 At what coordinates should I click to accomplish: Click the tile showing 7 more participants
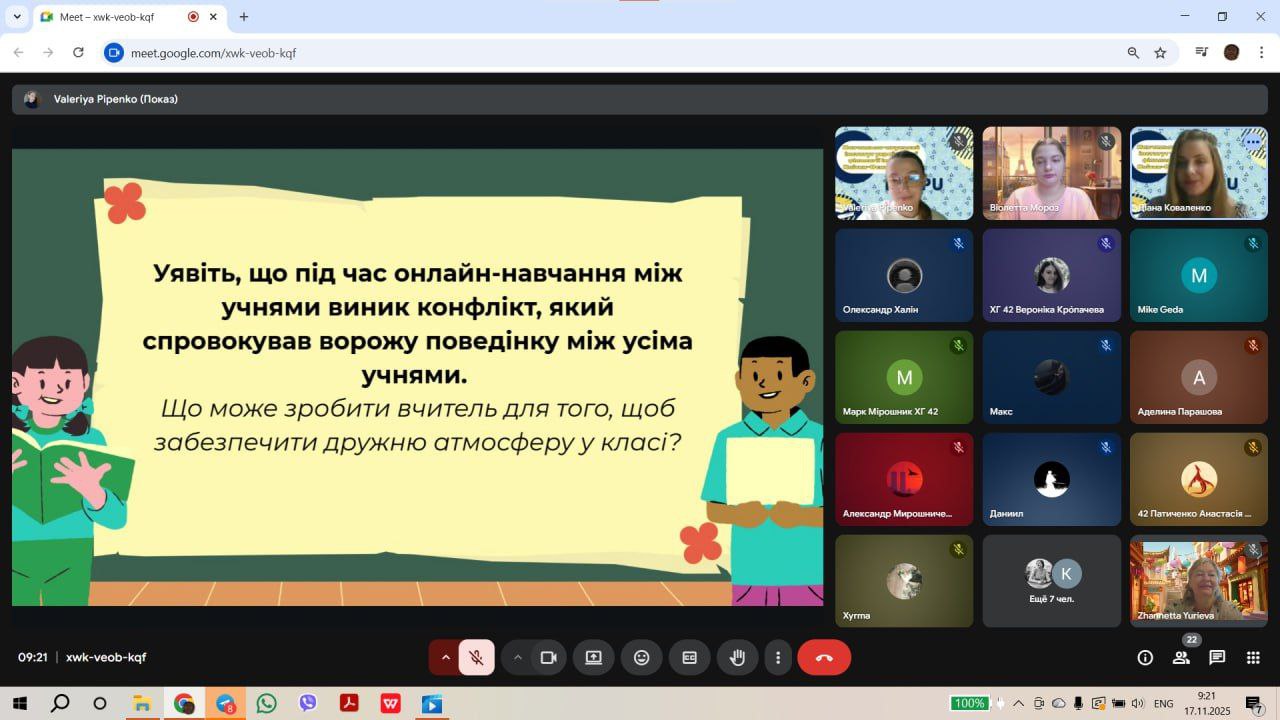coord(1052,581)
